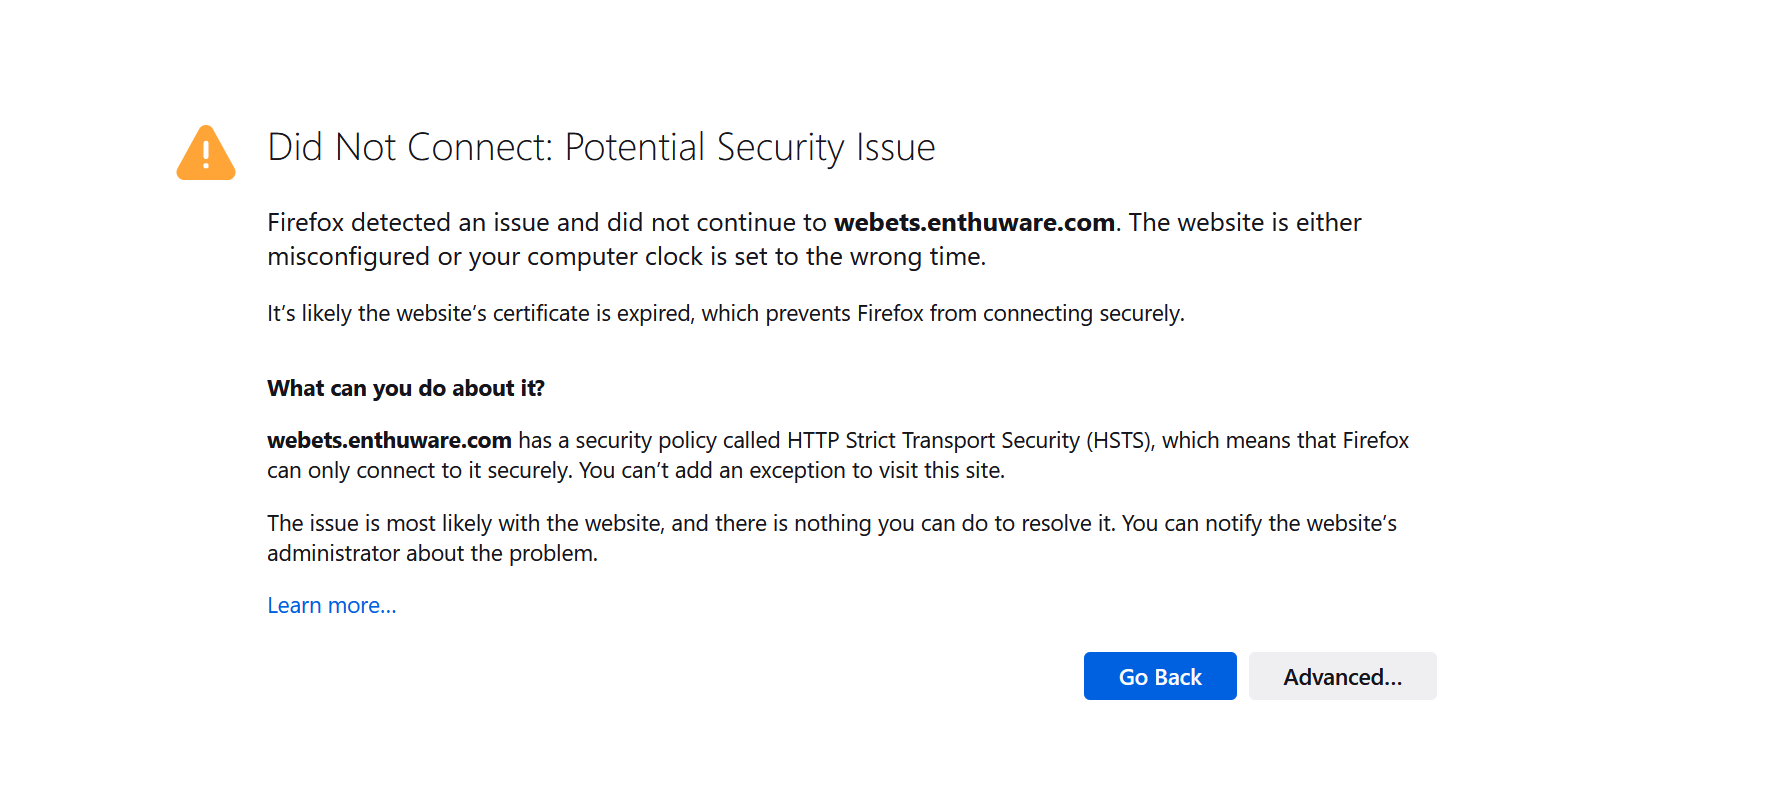Click bold webets.enthuware.com starting the HSTS paragraph
Screen dimensions: 1782x811
coord(389,441)
